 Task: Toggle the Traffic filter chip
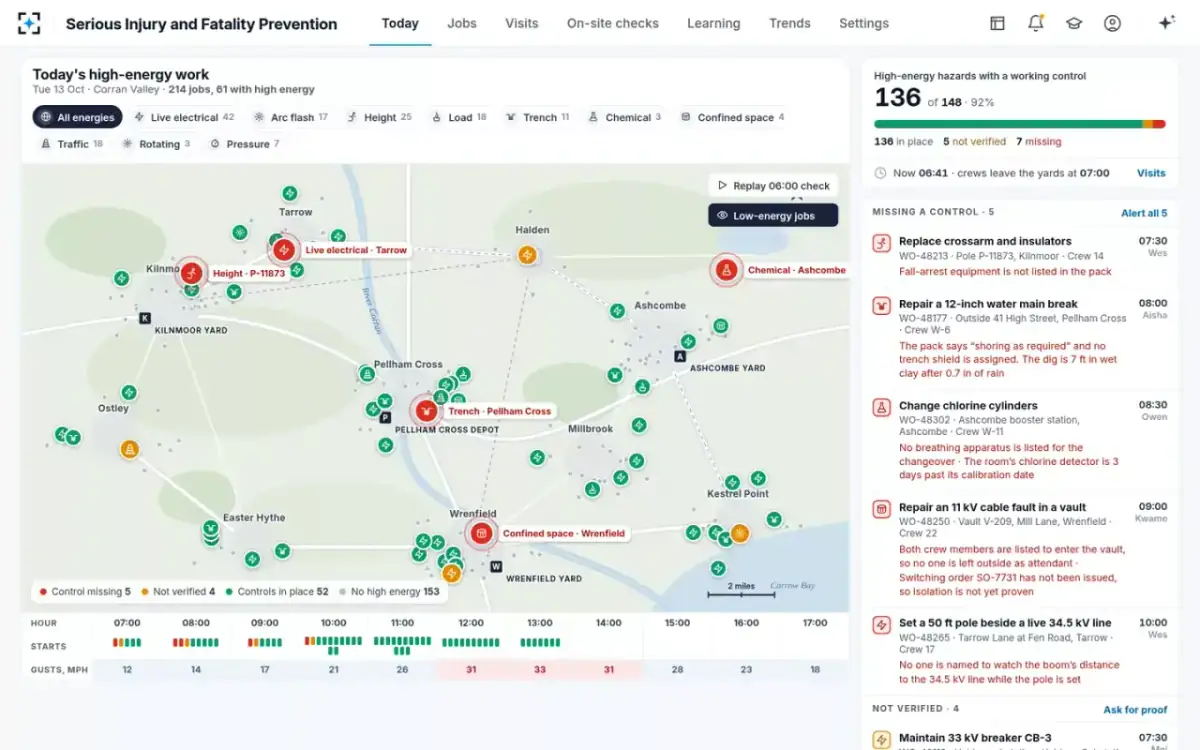pos(71,144)
